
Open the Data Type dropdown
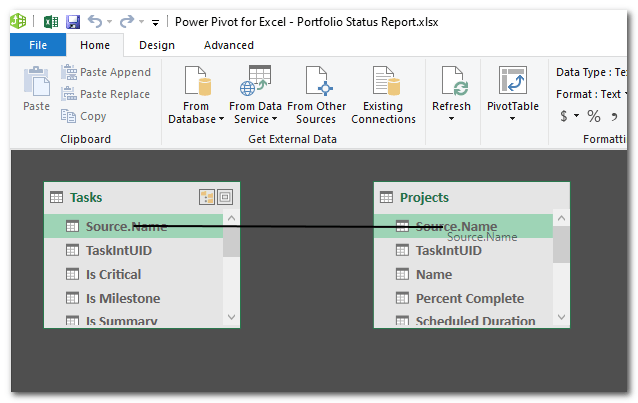coord(591,72)
